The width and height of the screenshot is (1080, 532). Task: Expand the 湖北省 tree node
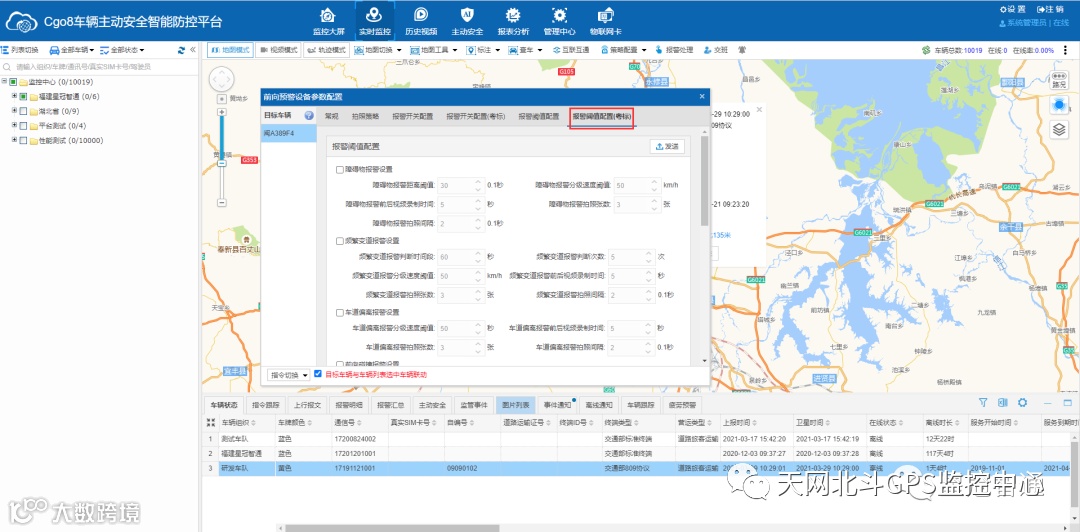pos(14,111)
